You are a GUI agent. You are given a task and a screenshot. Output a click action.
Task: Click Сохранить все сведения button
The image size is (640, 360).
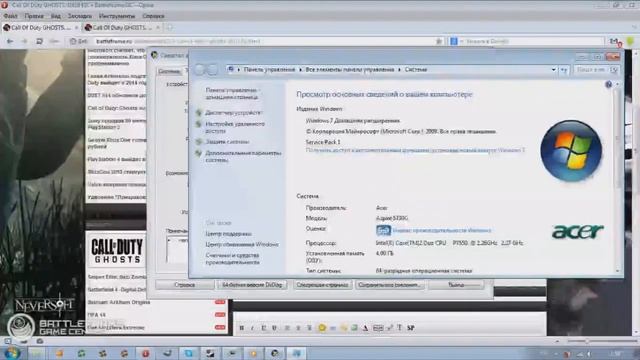(x=390, y=285)
